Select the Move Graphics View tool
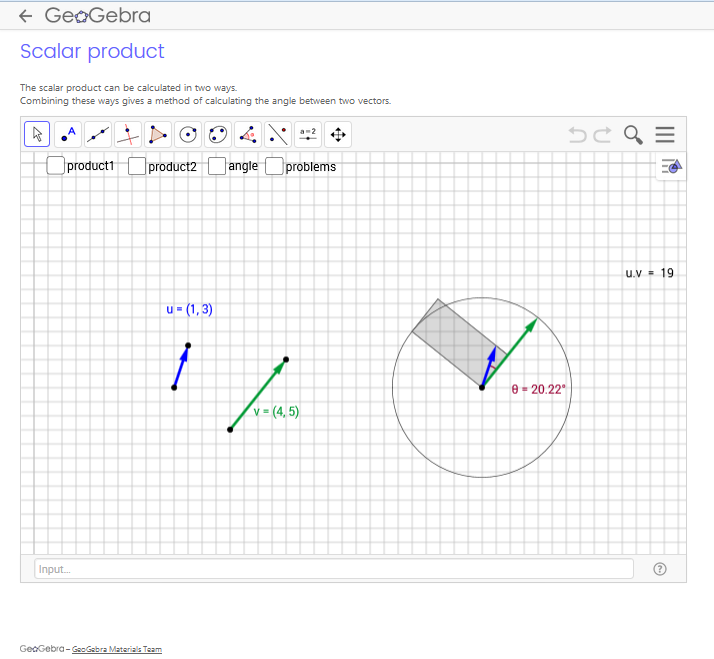This screenshot has width=714, height=659. [338, 134]
